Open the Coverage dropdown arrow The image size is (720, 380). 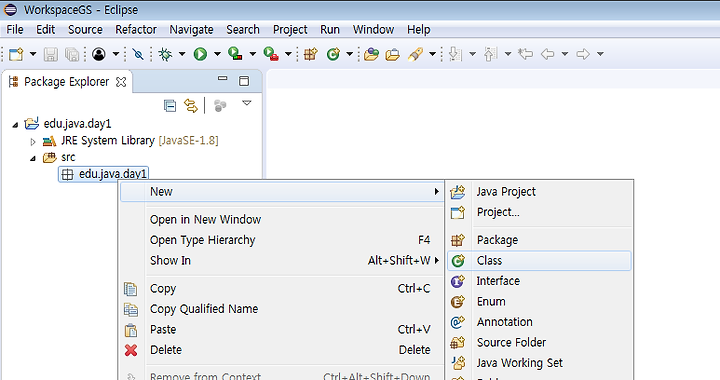click(253, 54)
